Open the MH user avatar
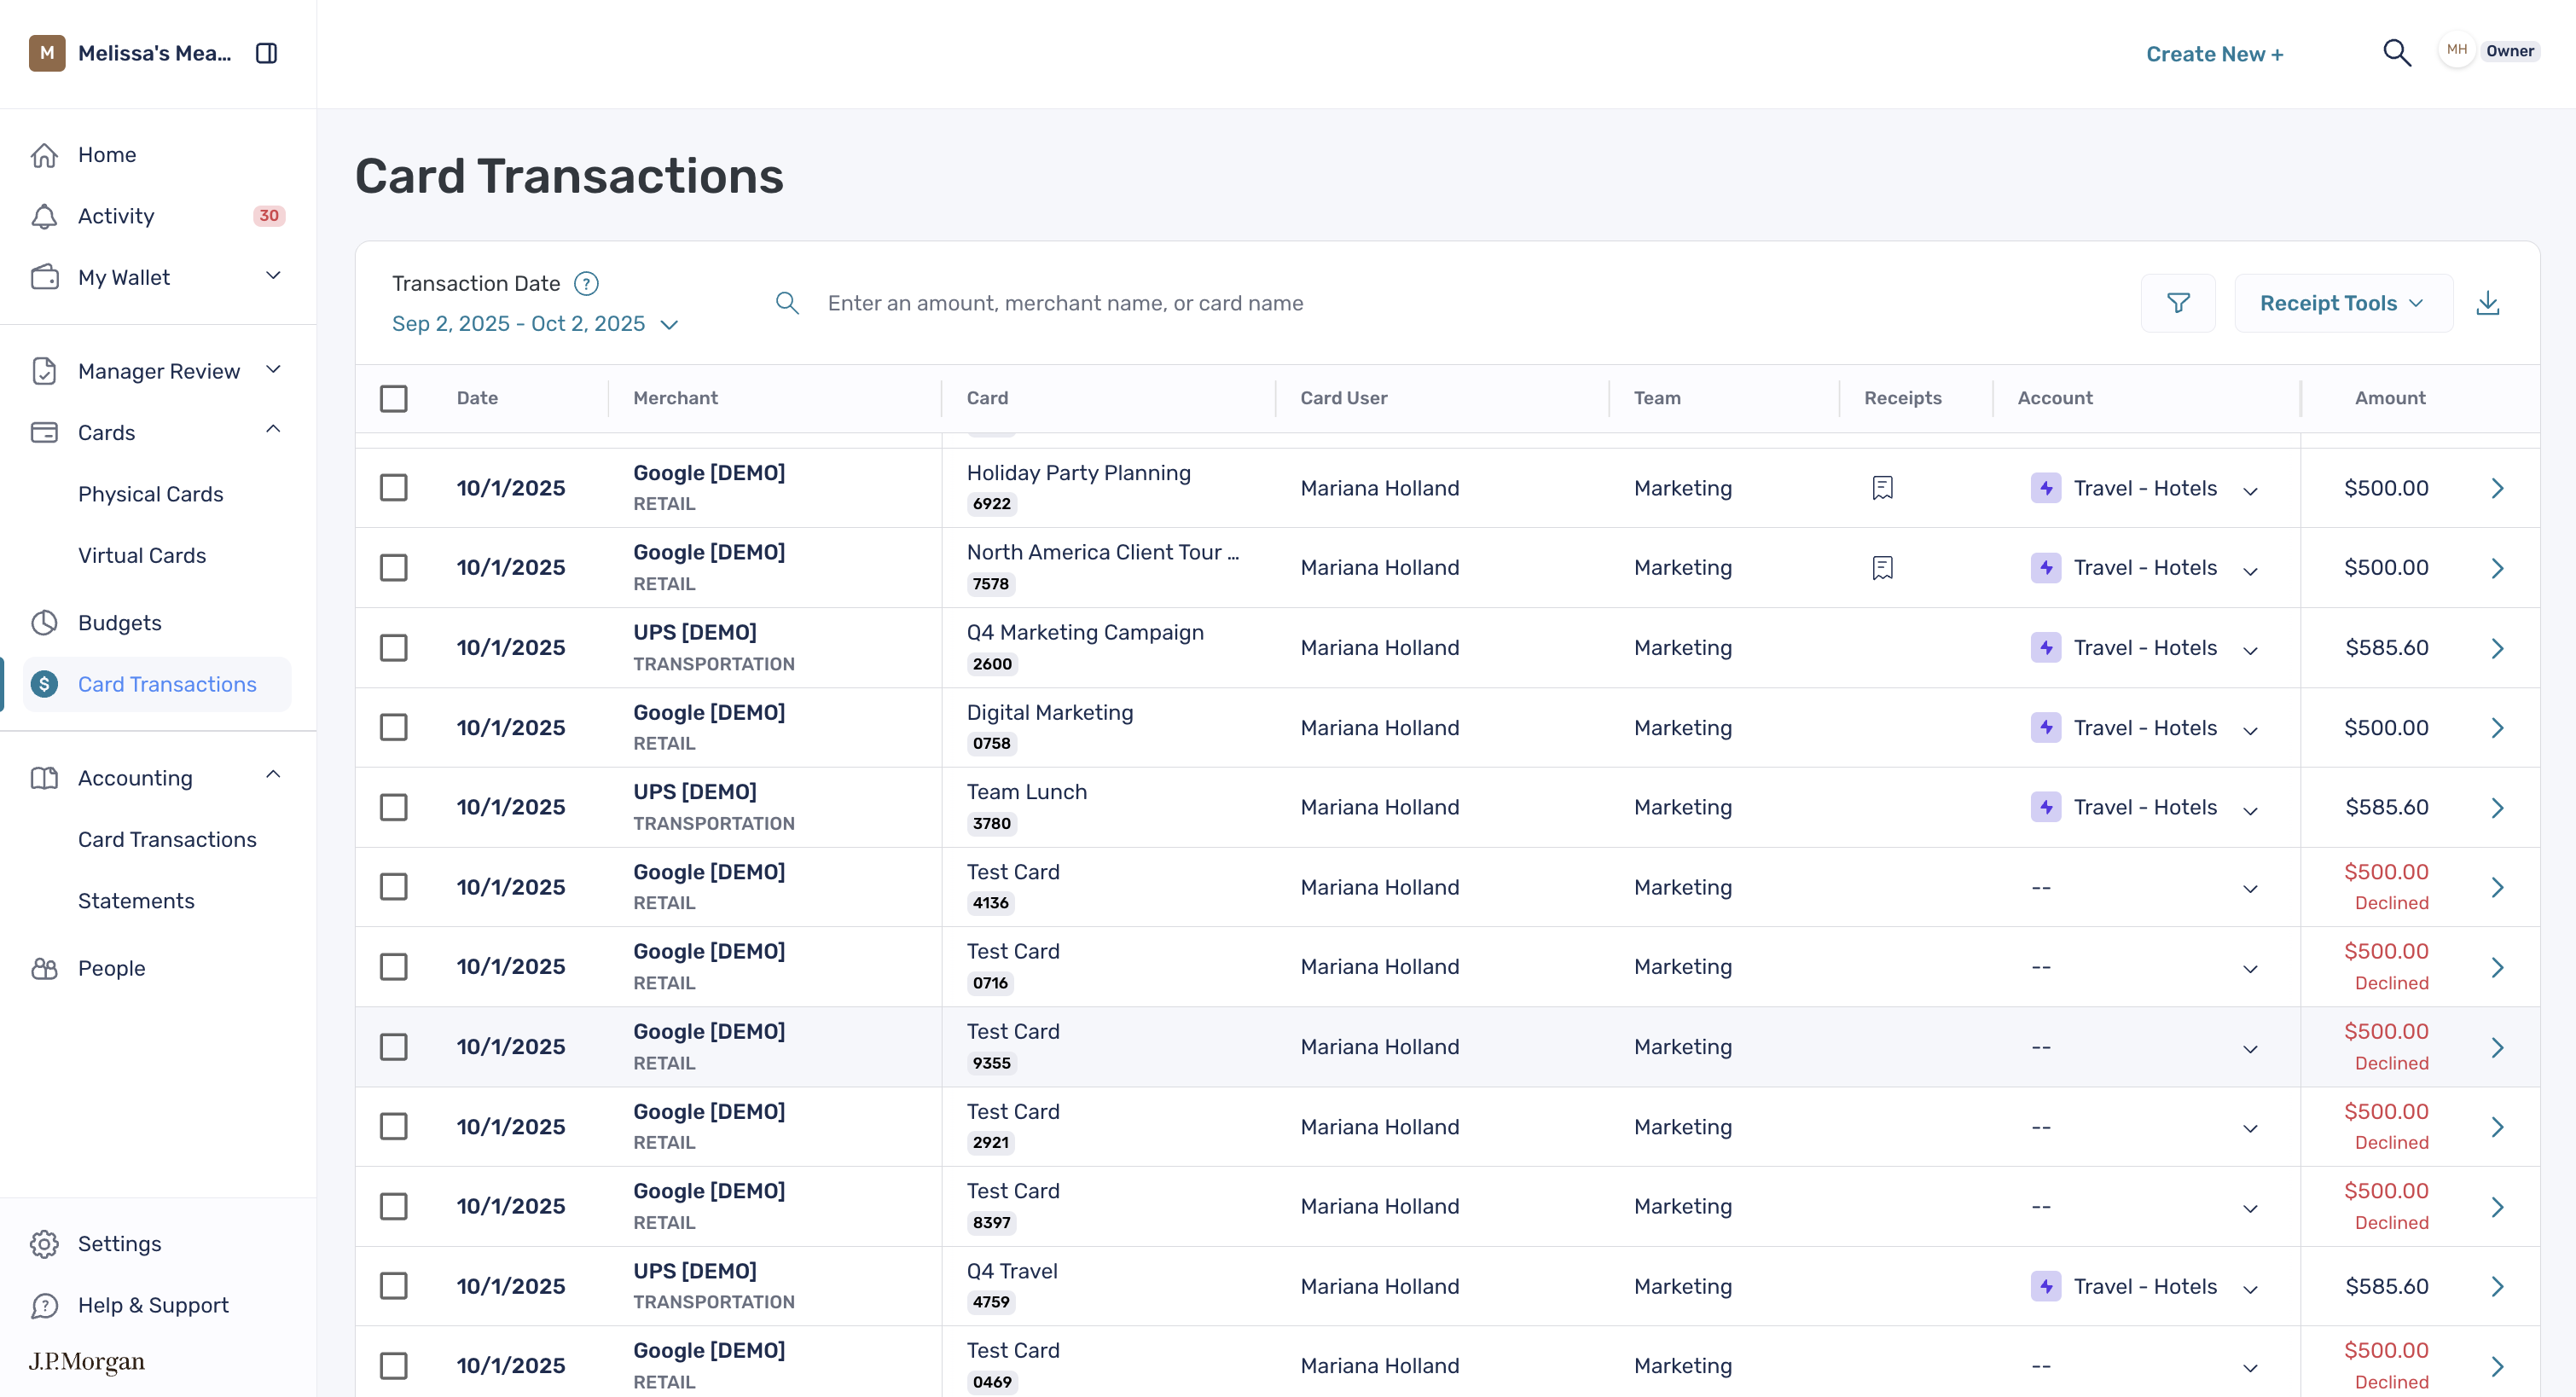This screenshot has width=2576, height=1397. click(x=2457, y=50)
